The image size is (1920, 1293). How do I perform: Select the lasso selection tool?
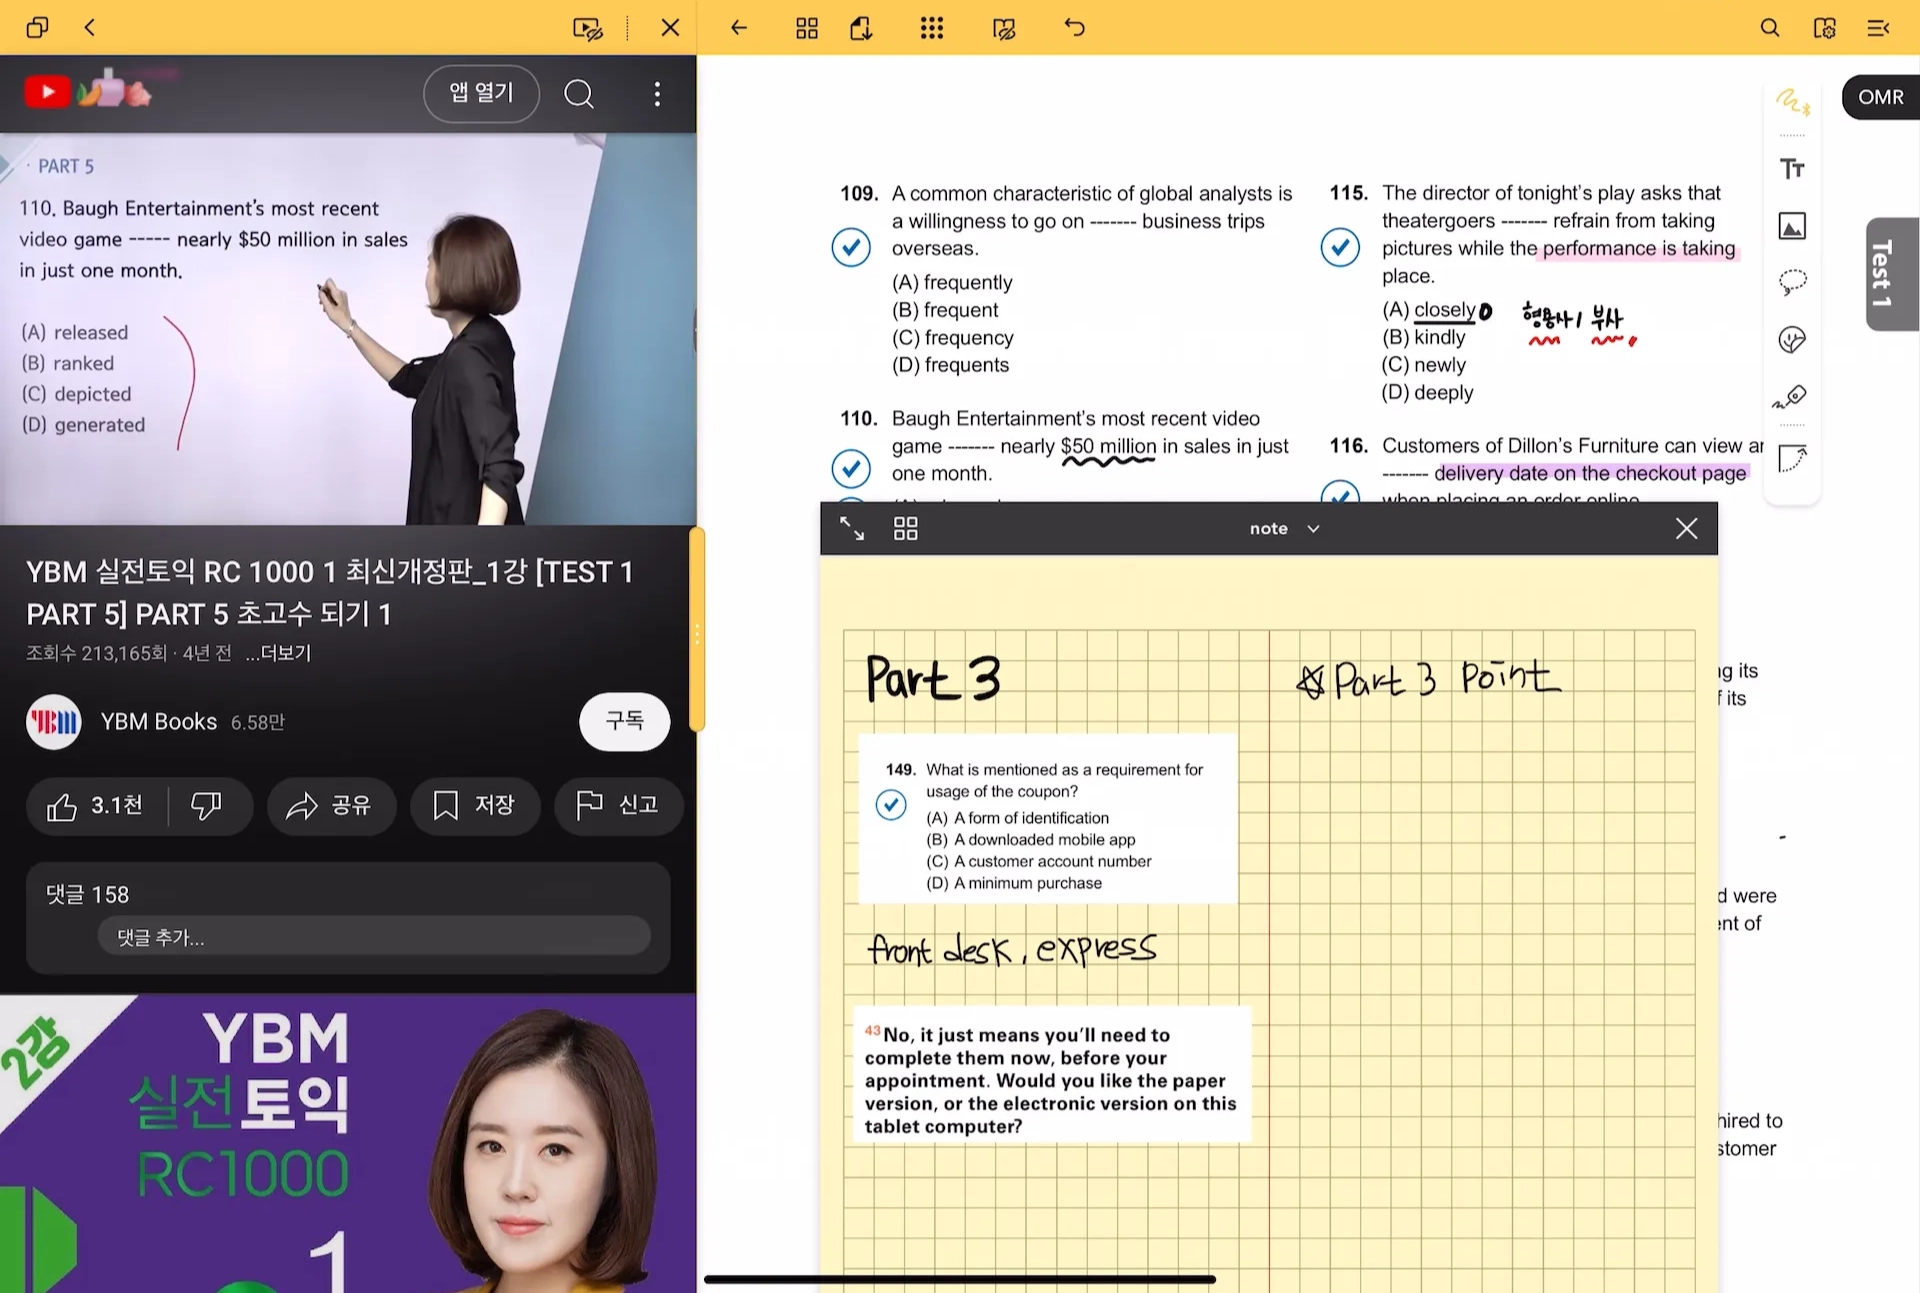1792,282
